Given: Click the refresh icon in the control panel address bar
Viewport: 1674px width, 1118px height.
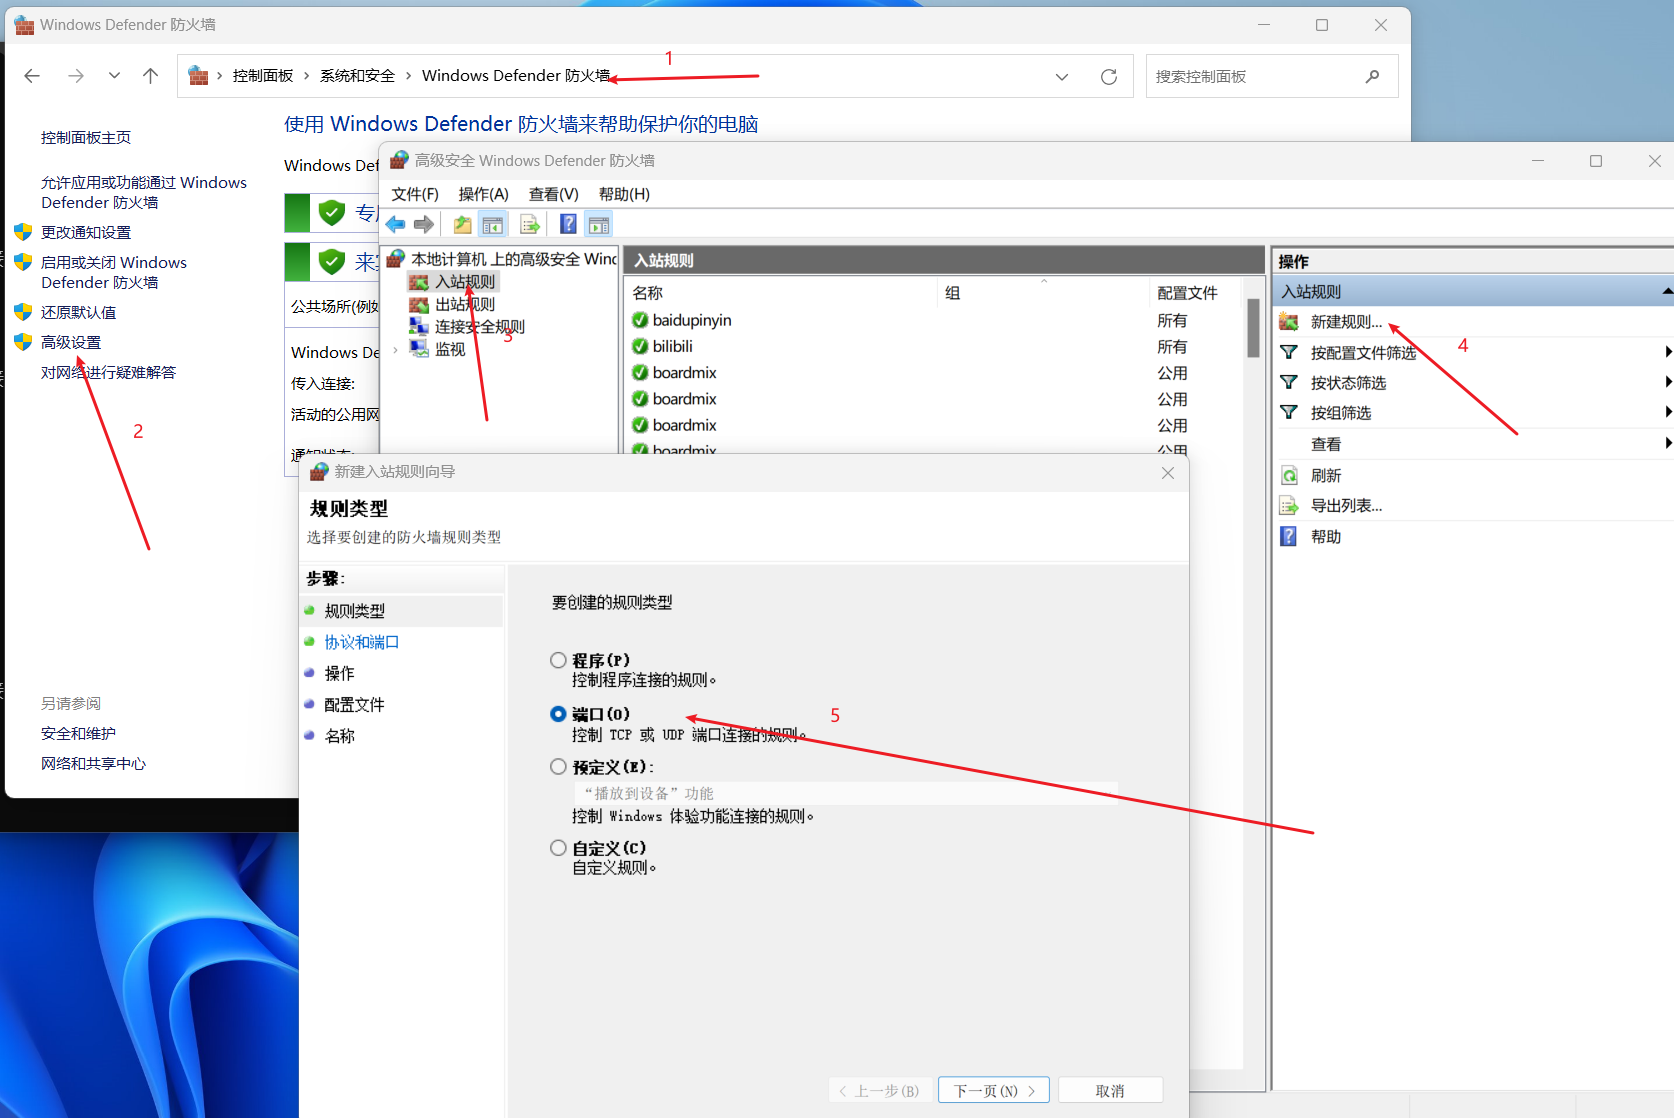Looking at the screenshot, I should pyautogui.click(x=1108, y=76).
